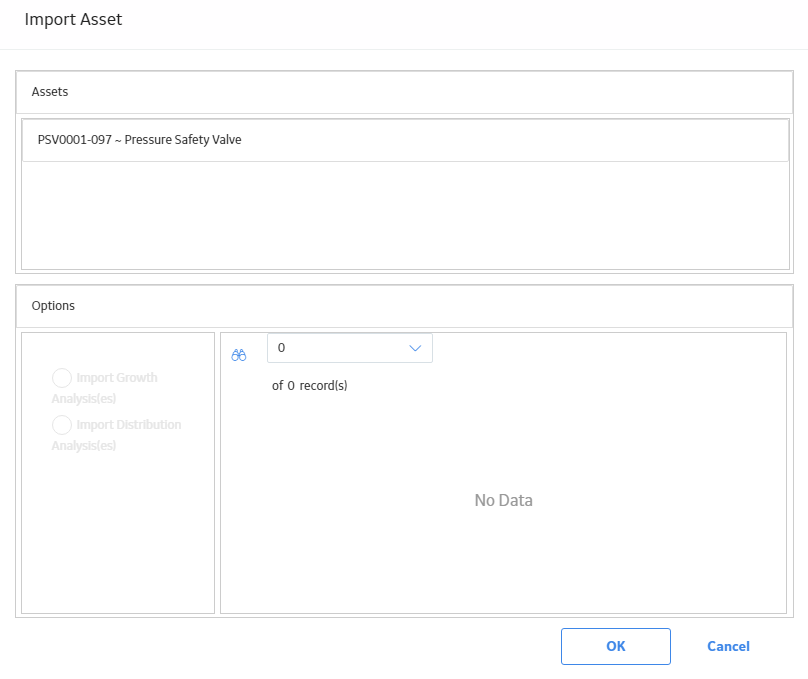This screenshot has height=679, width=808.
Task: Click the chevron arrow in records dropdown
Action: click(415, 348)
